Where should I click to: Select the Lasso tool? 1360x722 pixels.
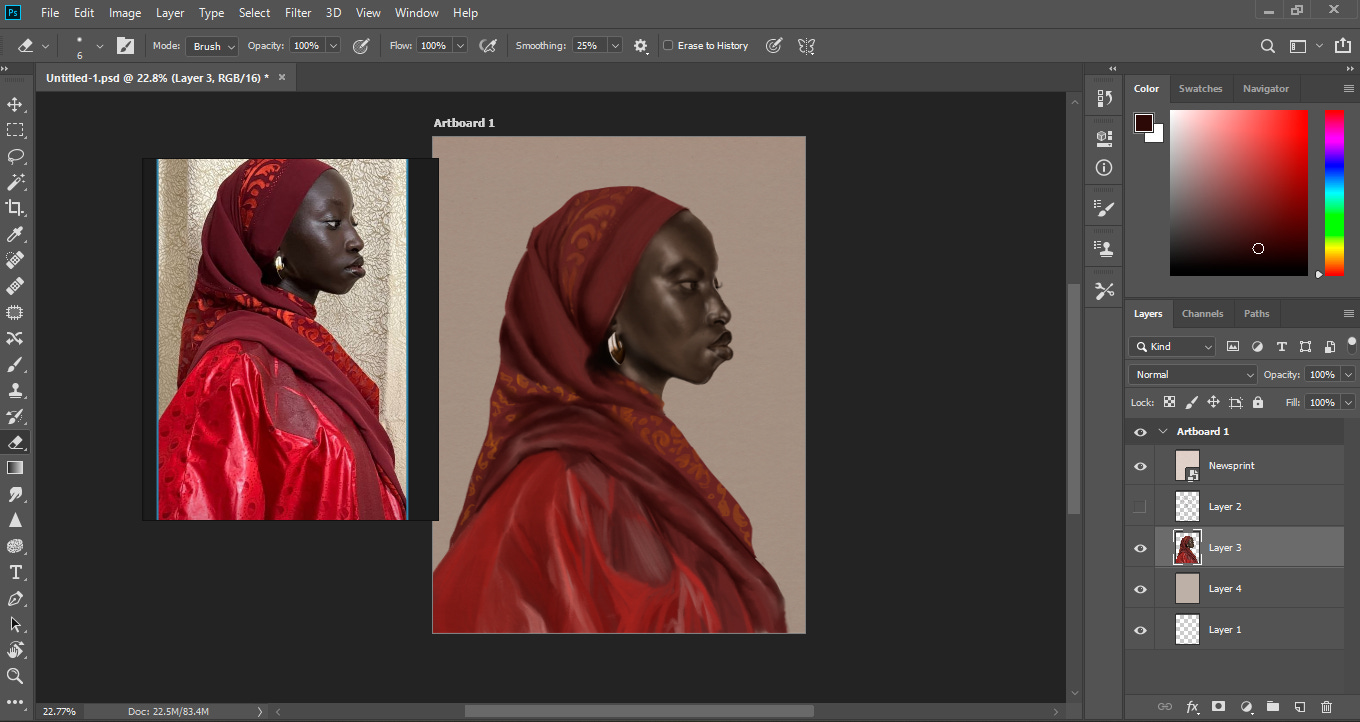click(x=15, y=156)
